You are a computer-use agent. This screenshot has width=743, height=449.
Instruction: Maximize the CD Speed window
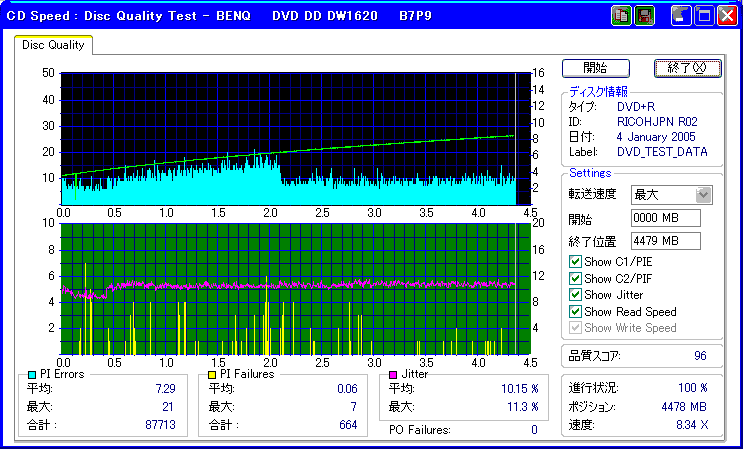(704, 16)
